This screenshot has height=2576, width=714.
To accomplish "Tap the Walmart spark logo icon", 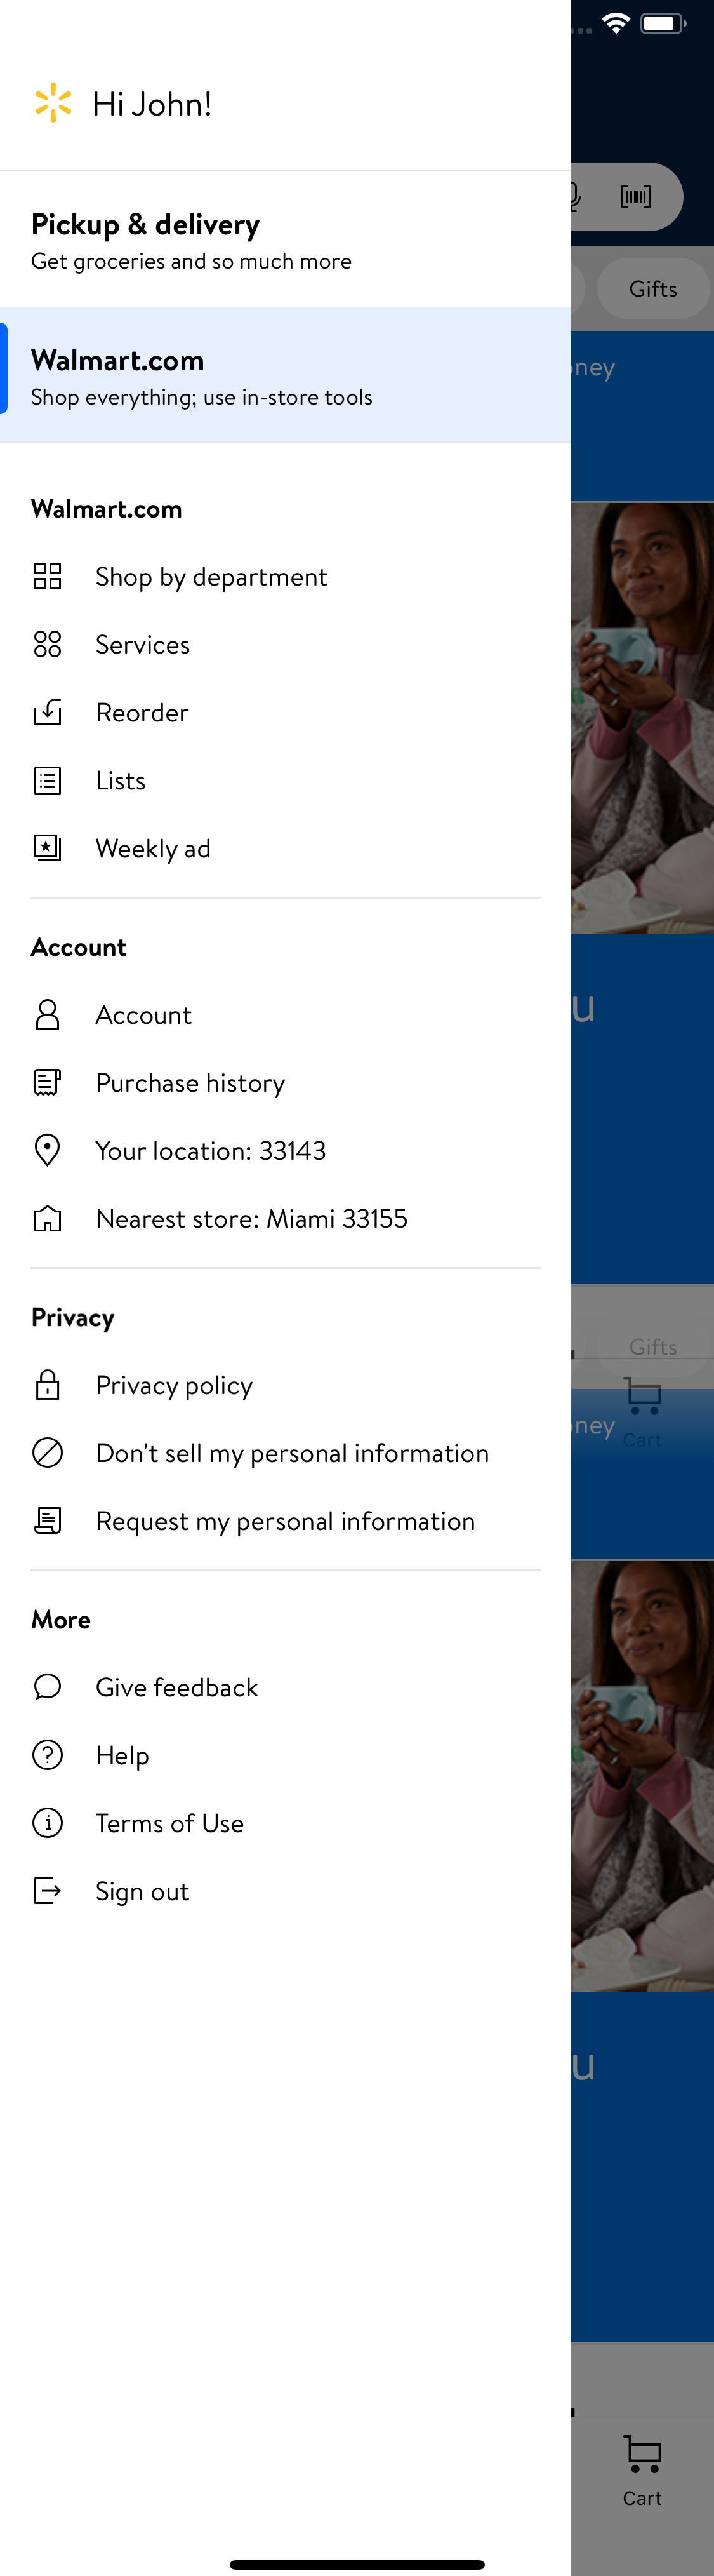I will pyautogui.click(x=53, y=103).
